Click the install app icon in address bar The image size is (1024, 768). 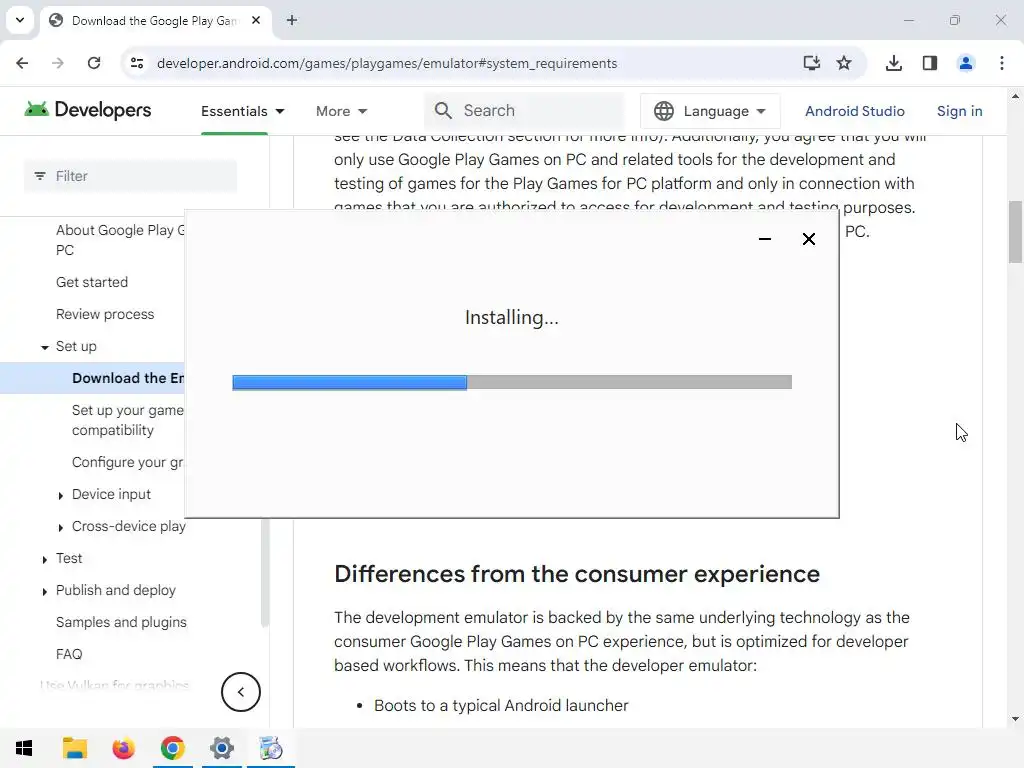[x=811, y=63]
